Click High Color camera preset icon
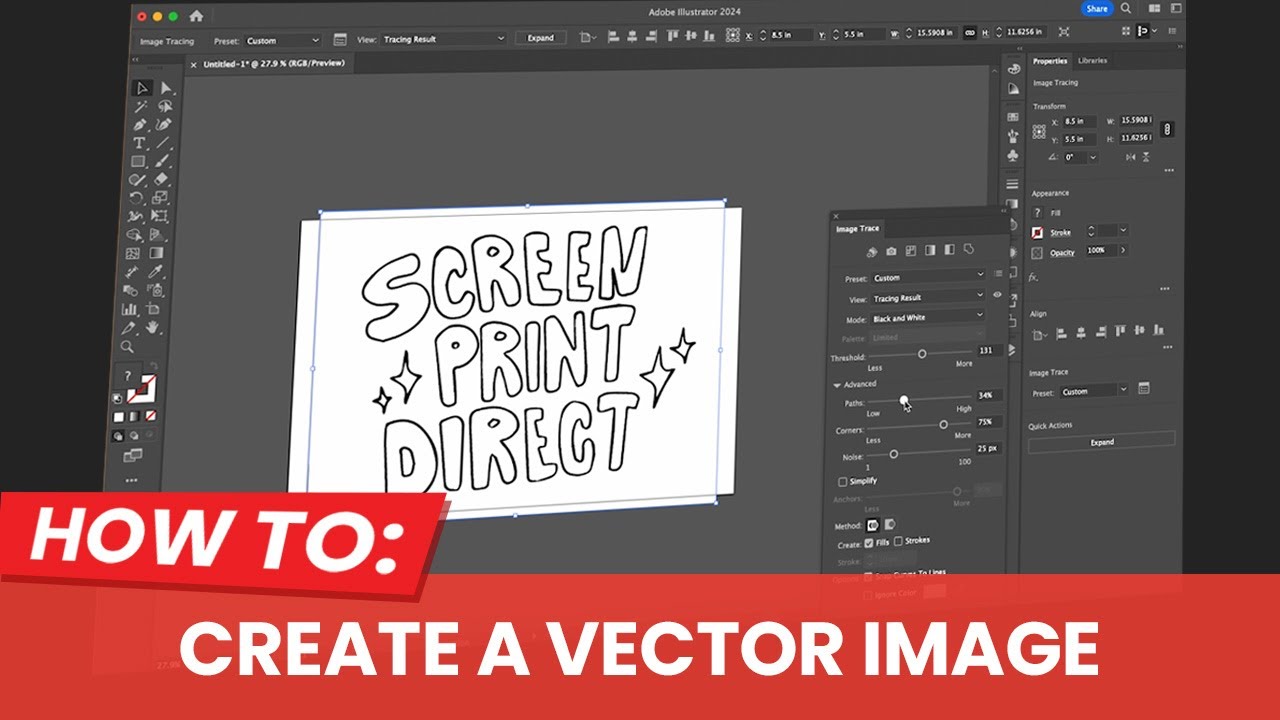The height and width of the screenshot is (720, 1280). point(891,251)
